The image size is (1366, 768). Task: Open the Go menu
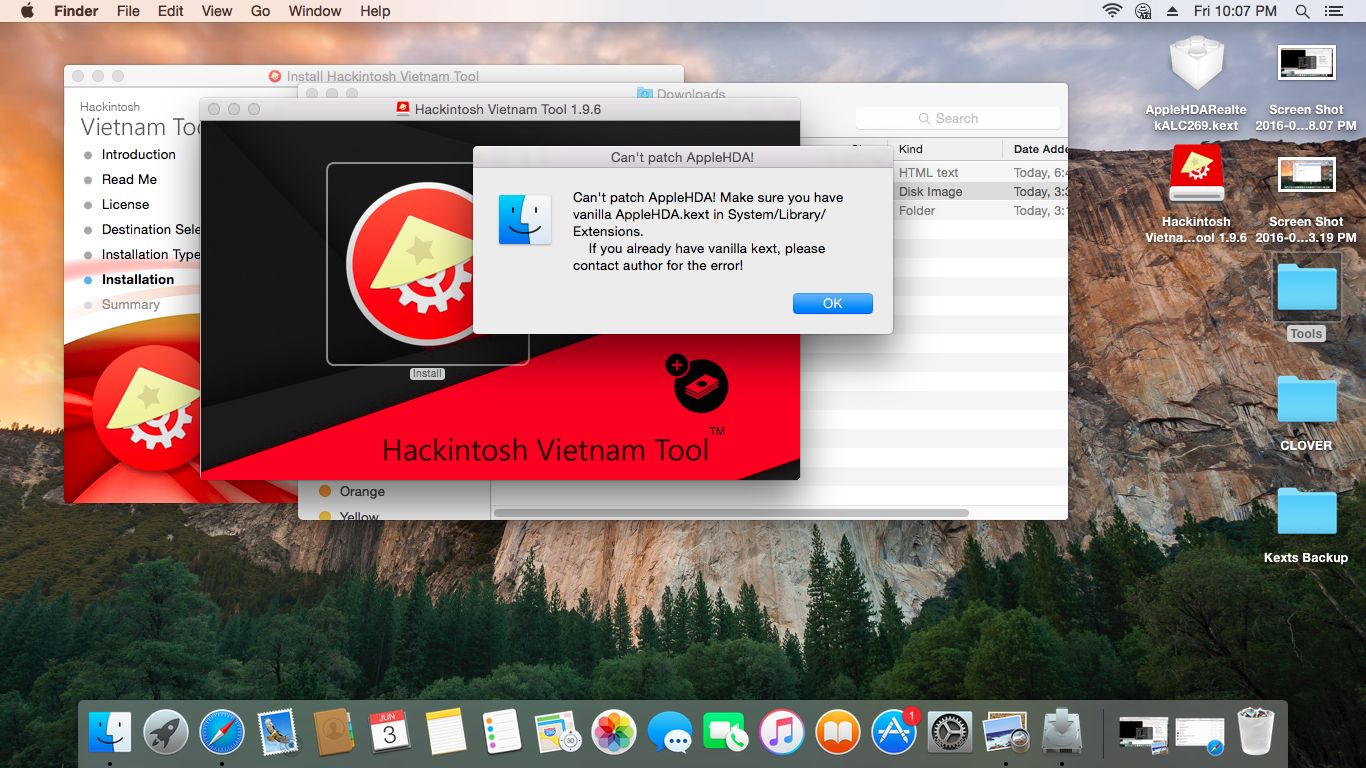pyautogui.click(x=261, y=11)
